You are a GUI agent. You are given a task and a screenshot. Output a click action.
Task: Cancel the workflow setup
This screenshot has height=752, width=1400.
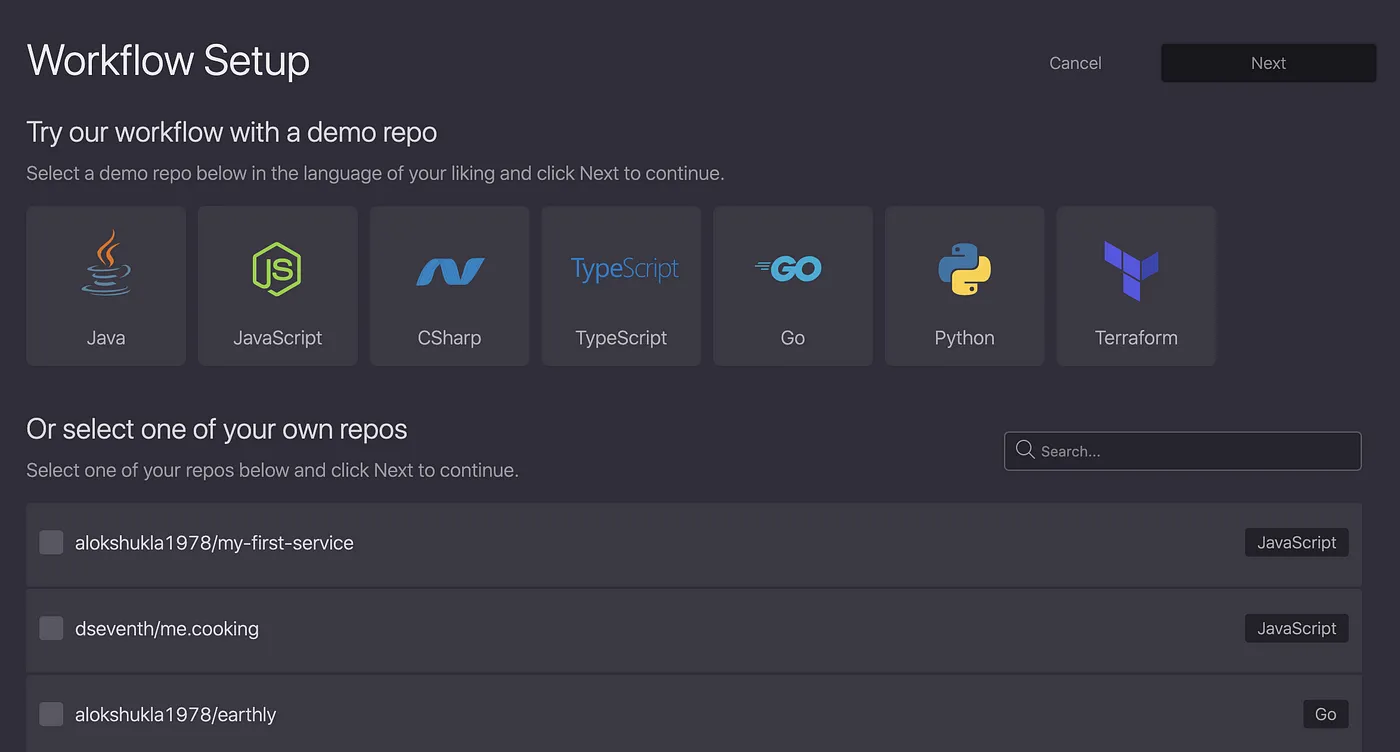tap(1075, 63)
